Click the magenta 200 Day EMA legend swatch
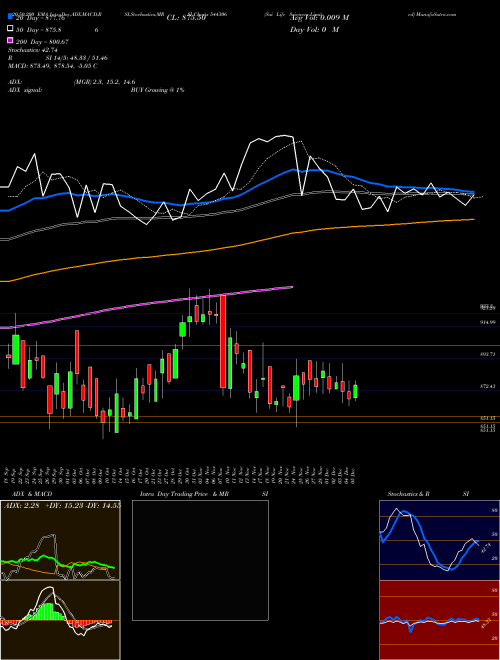This screenshot has width=500, height=660. click(x=10, y=41)
